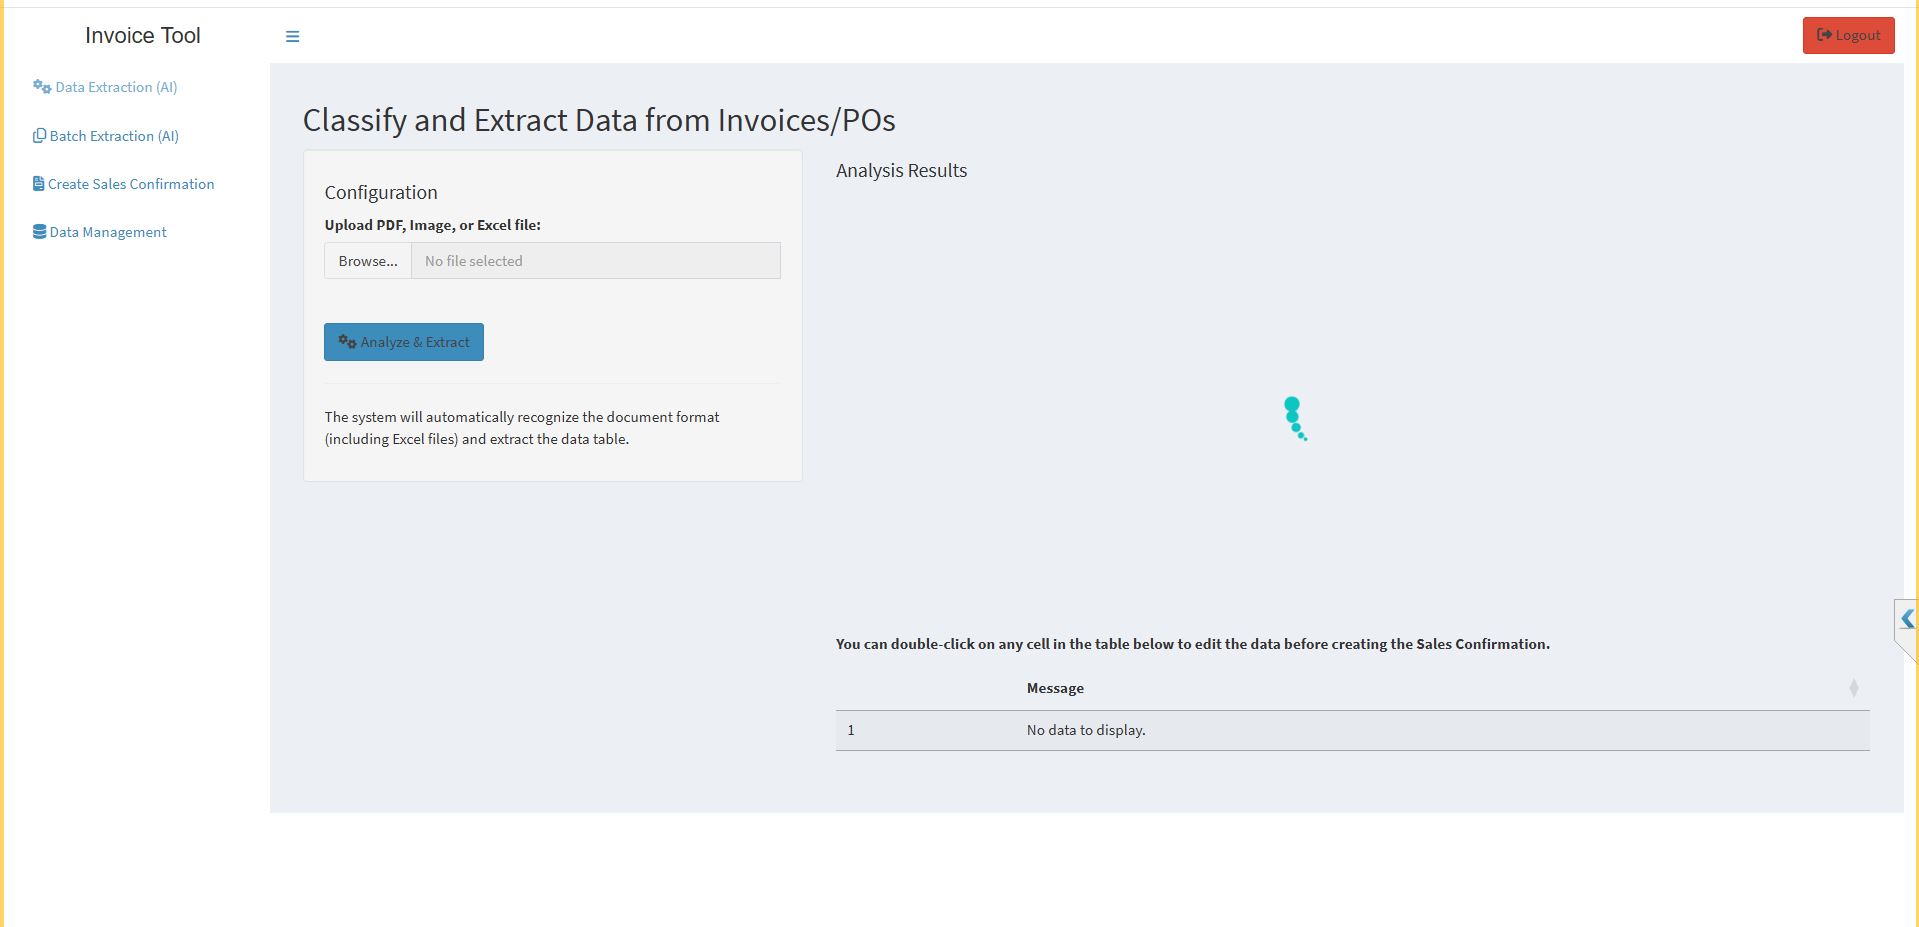1919x927 pixels.
Task: Click the loading spinner in Analysis Results
Action: click(1294, 418)
